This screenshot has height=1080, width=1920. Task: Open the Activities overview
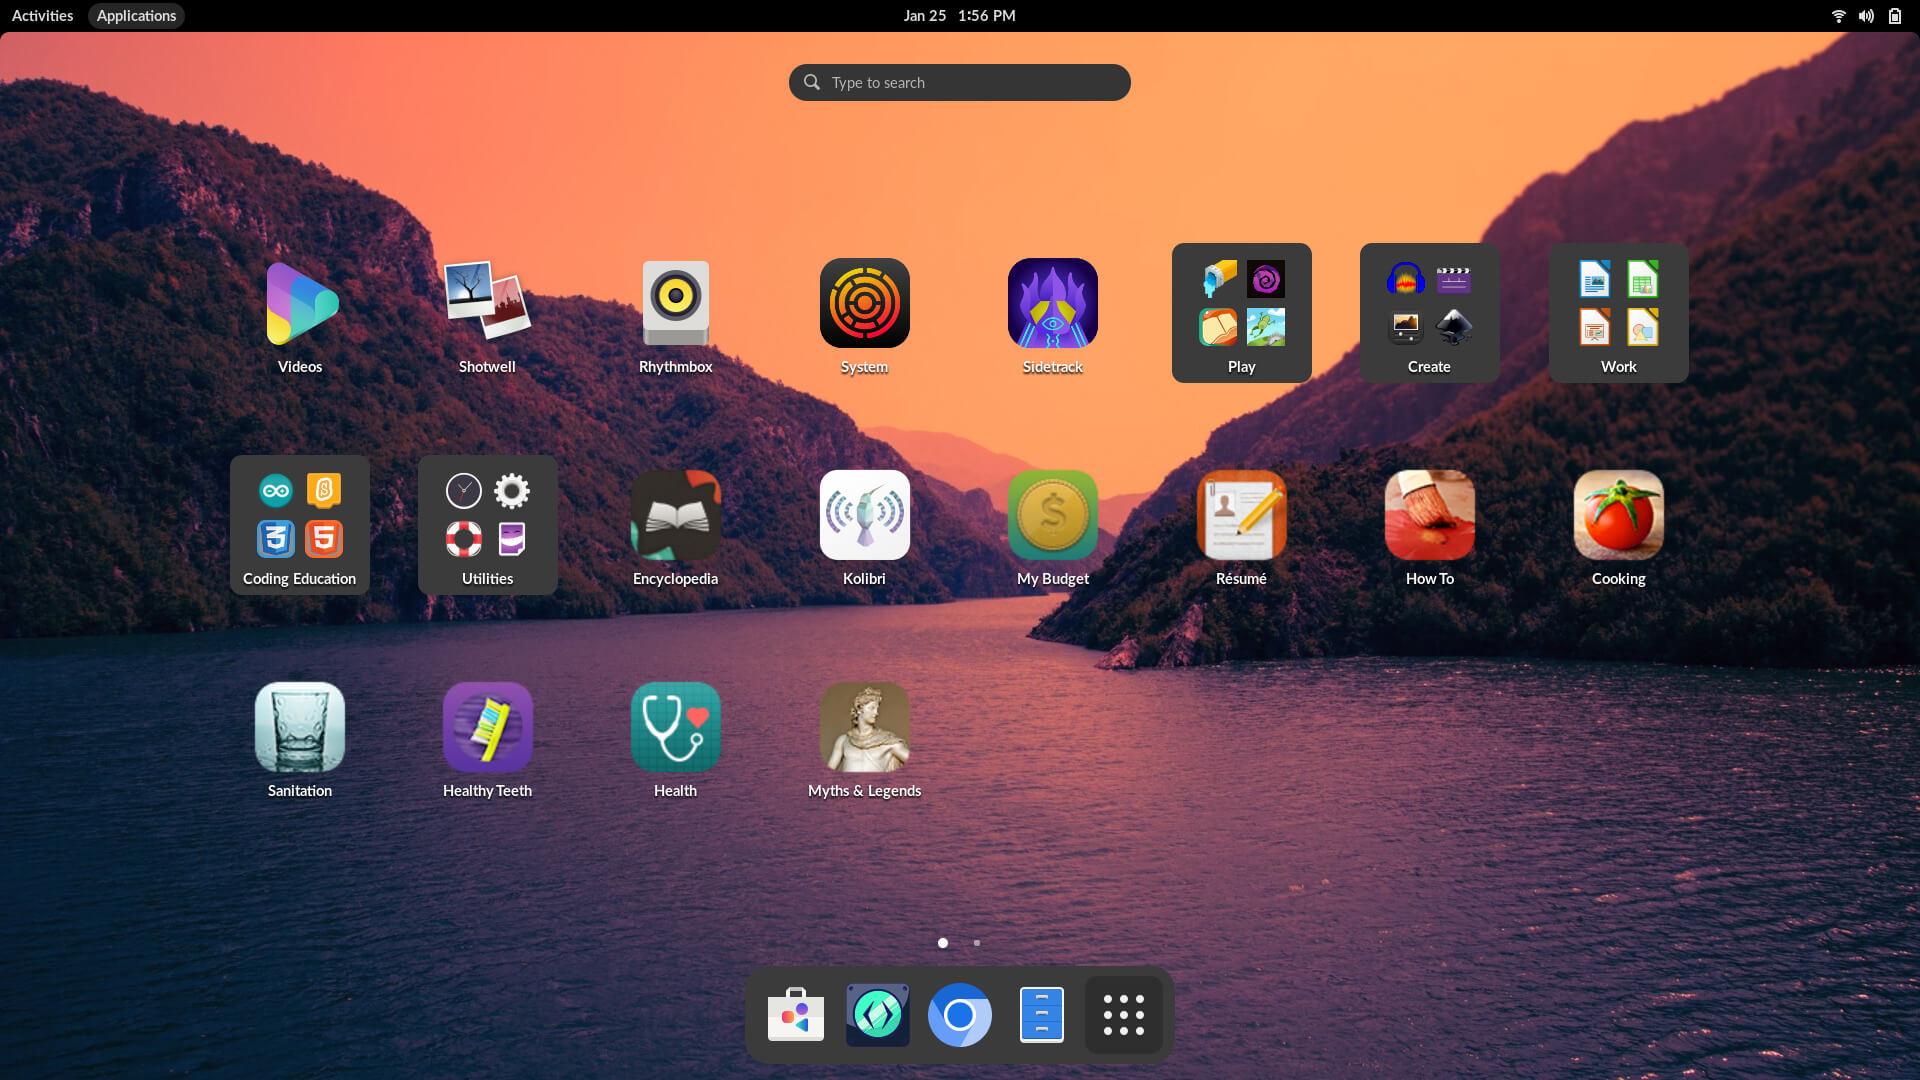[x=41, y=15]
